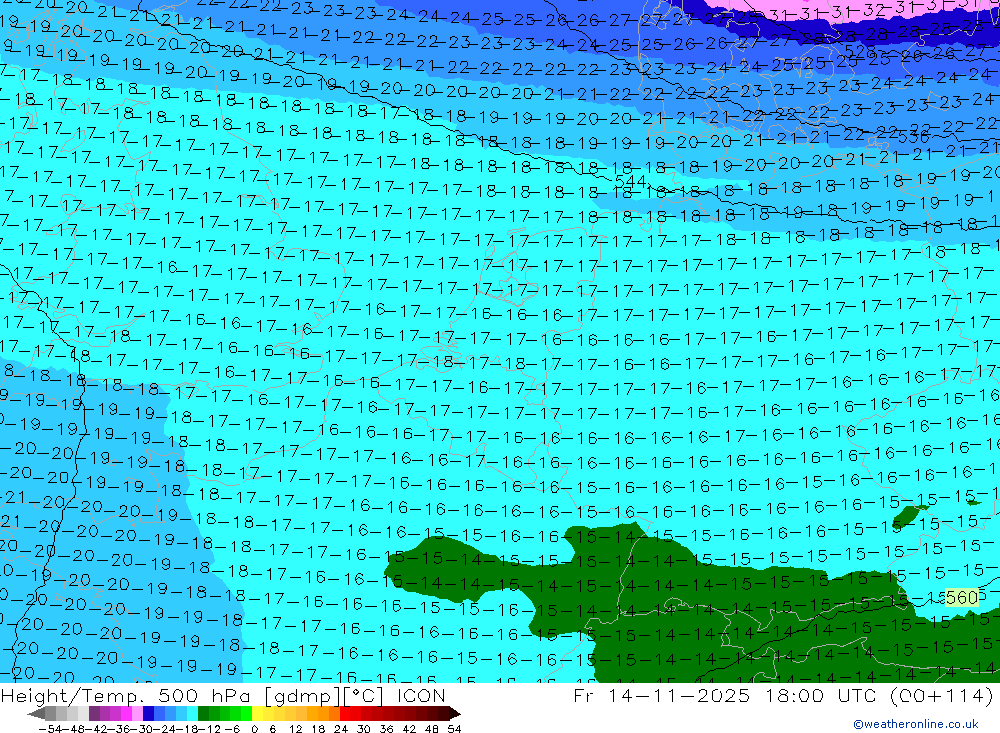The width and height of the screenshot is (1000, 733).
Task: Click the left arrow end of color scale
Action: [x=36, y=714]
